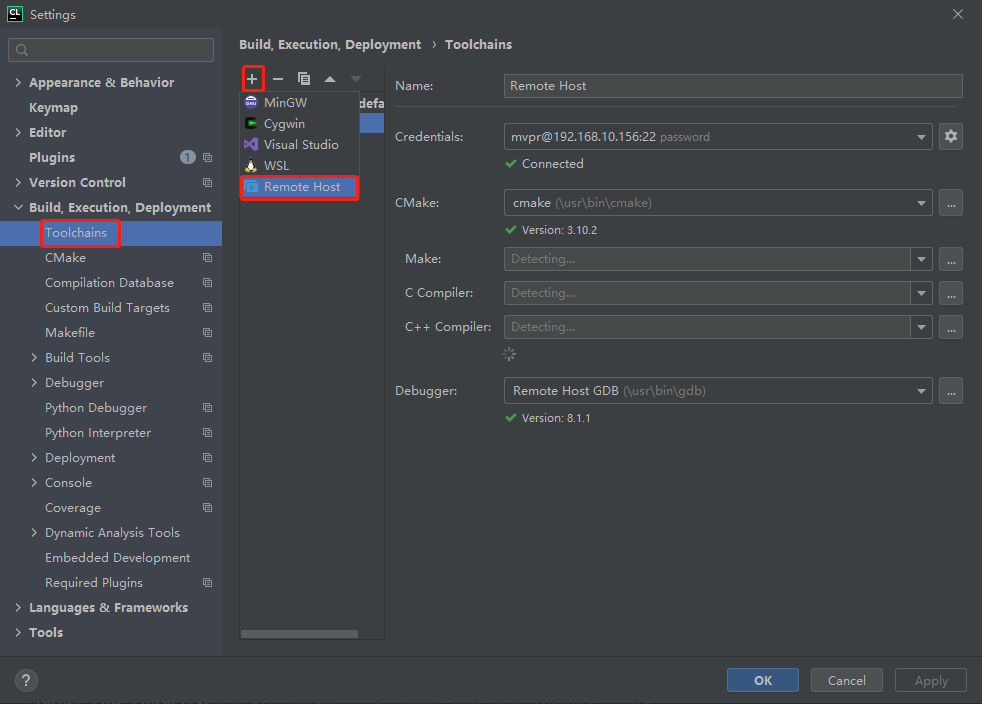Close the Settings dialog
The height and width of the screenshot is (704, 982).
[958, 14]
